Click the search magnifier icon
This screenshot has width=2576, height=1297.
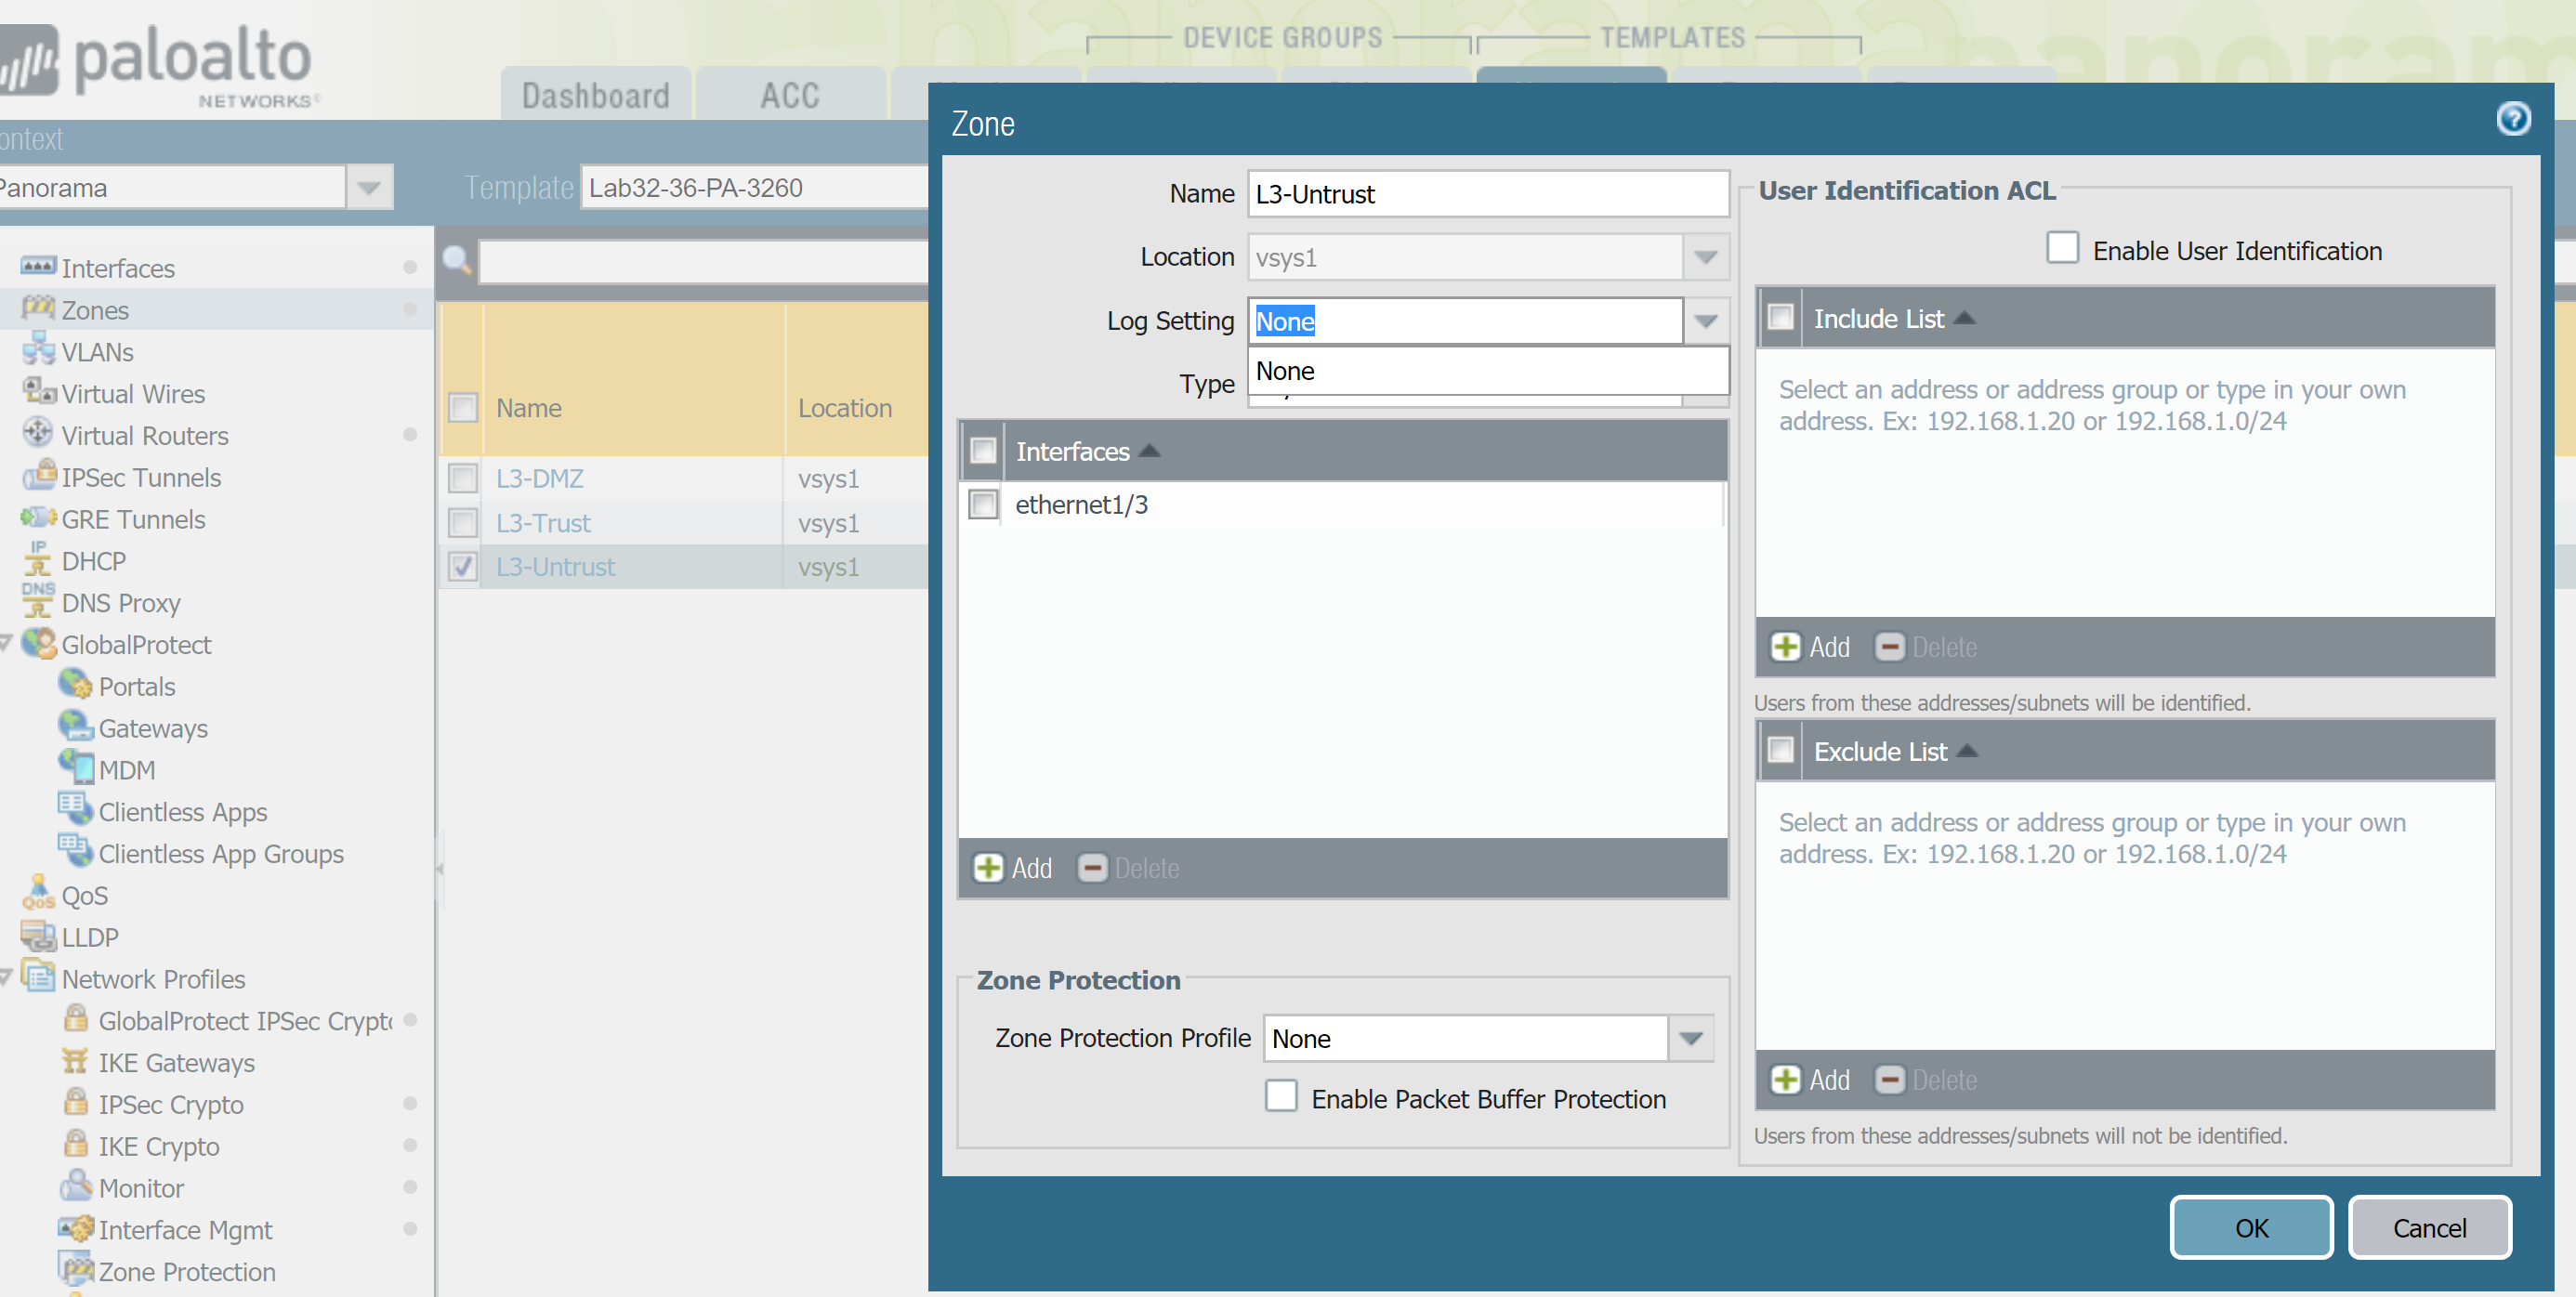tap(457, 260)
